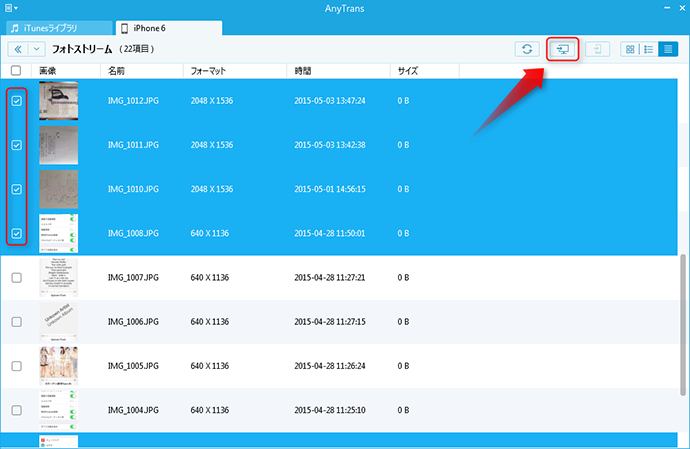
Task: Open the iTunesライブラリ tab
Action: pyautogui.click(x=59, y=28)
